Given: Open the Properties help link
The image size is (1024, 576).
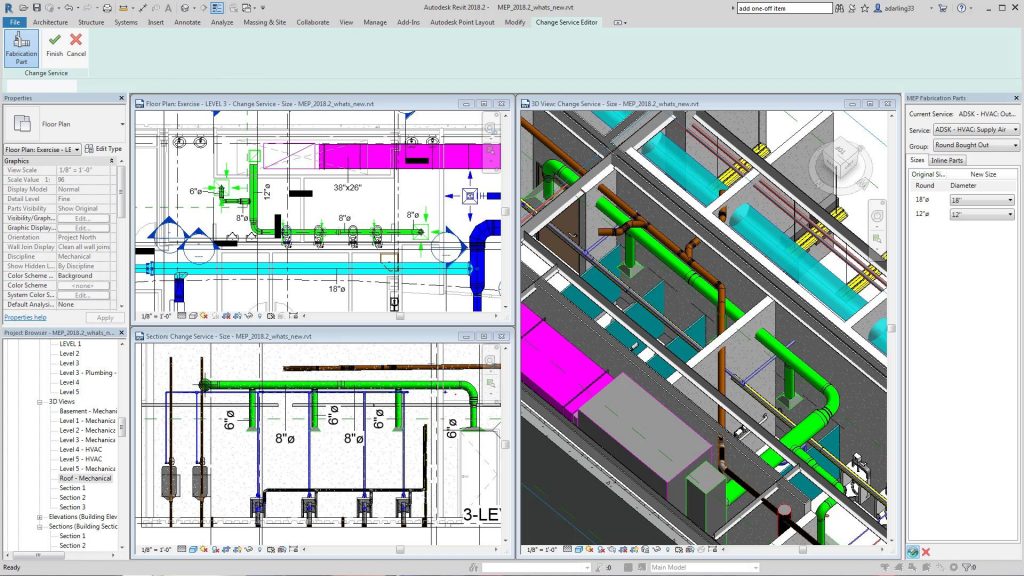Looking at the screenshot, I should coord(25,317).
